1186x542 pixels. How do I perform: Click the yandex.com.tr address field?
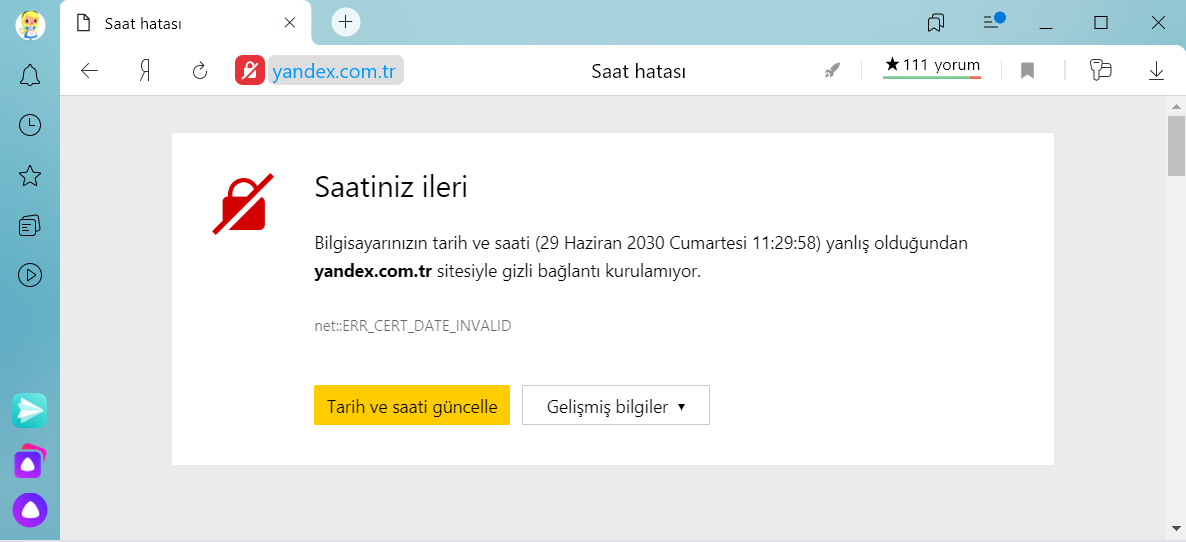pyautogui.click(x=335, y=71)
